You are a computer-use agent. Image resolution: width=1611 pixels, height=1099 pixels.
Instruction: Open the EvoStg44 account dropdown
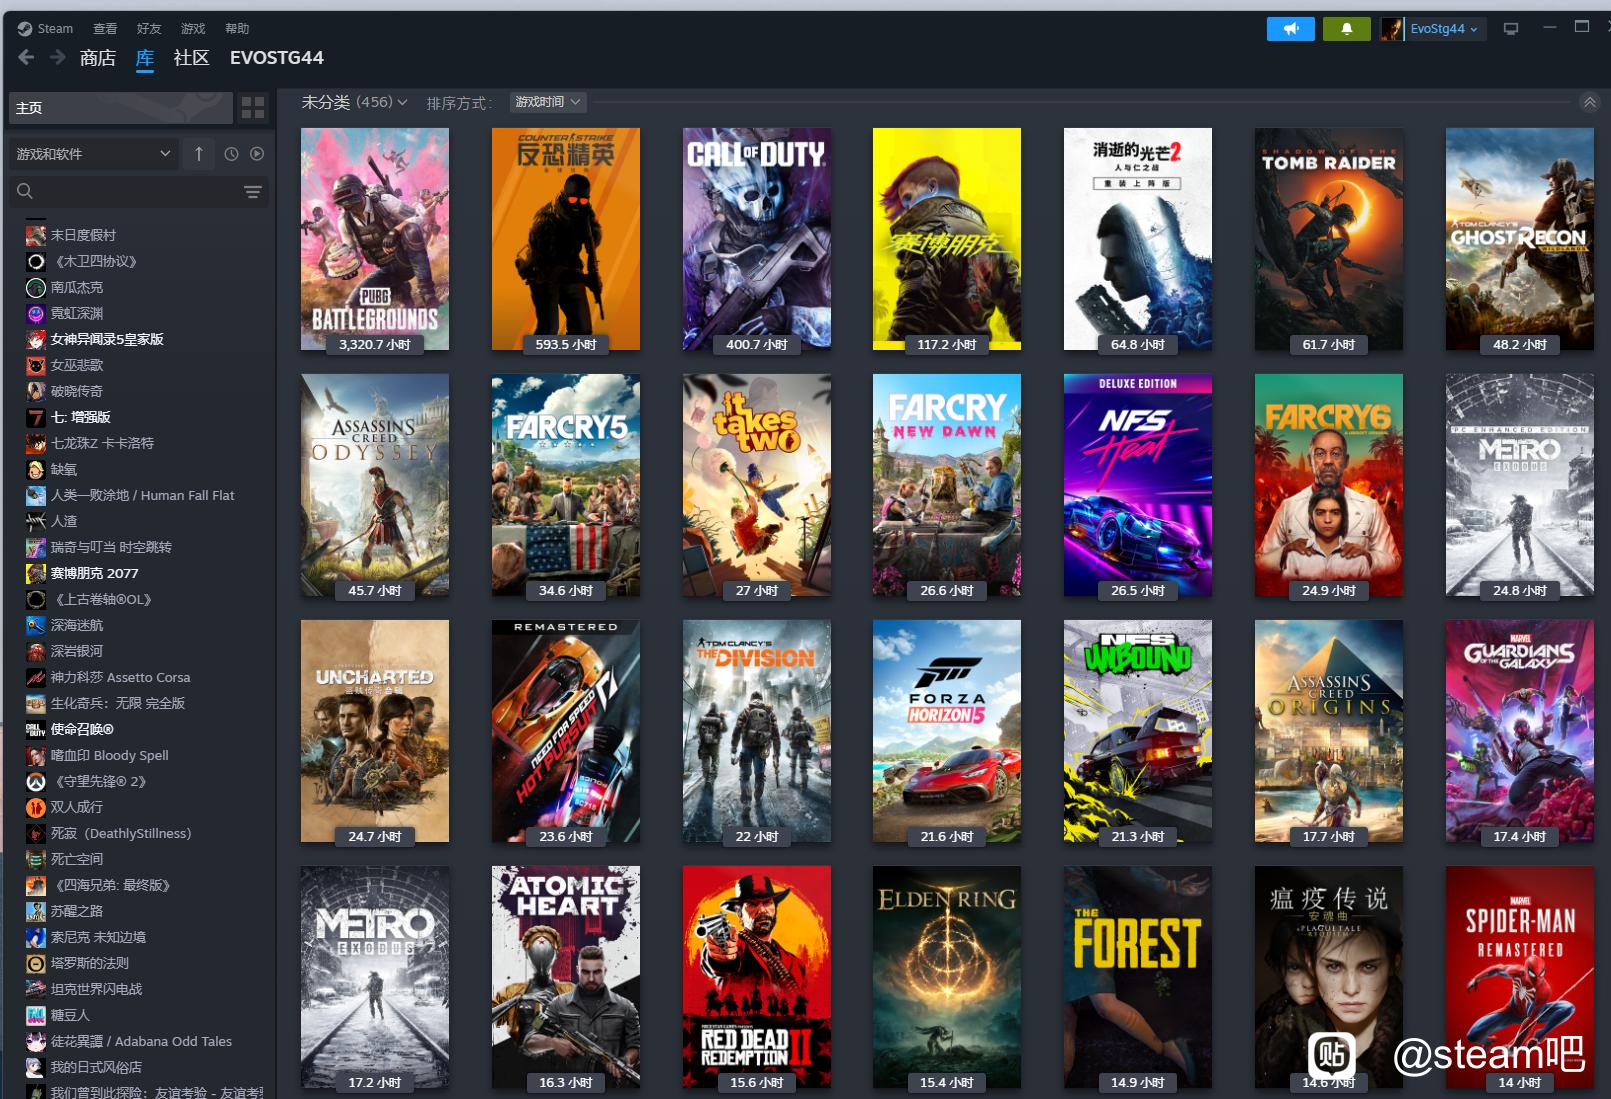pyautogui.click(x=1443, y=29)
